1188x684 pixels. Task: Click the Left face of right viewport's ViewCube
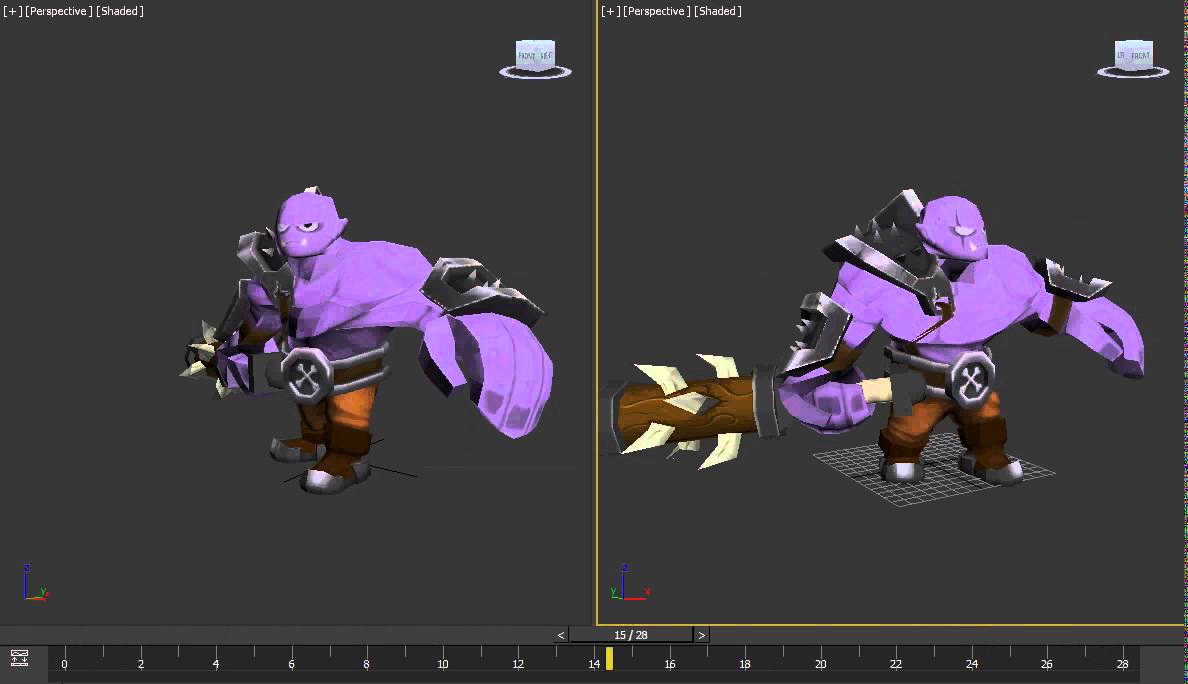click(1121, 55)
